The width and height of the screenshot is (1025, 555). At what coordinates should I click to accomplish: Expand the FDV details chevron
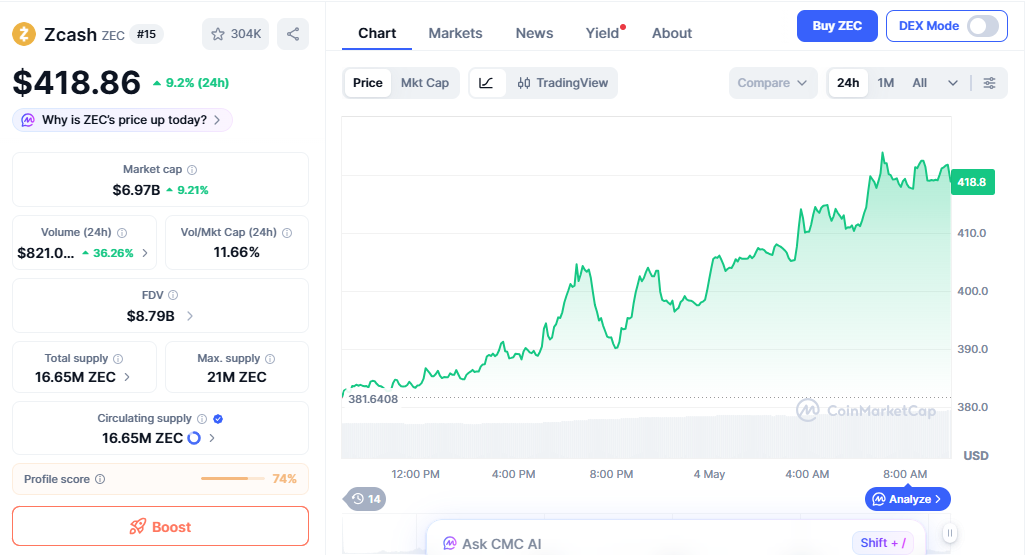[190, 316]
